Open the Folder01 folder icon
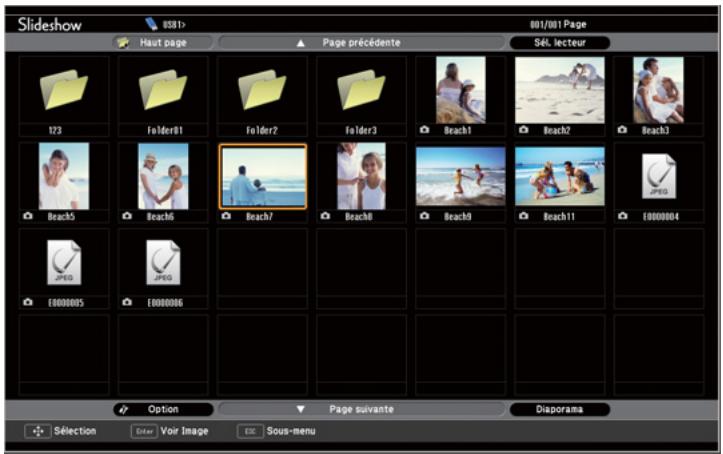This screenshot has height=454, width=723. [163, 89]
